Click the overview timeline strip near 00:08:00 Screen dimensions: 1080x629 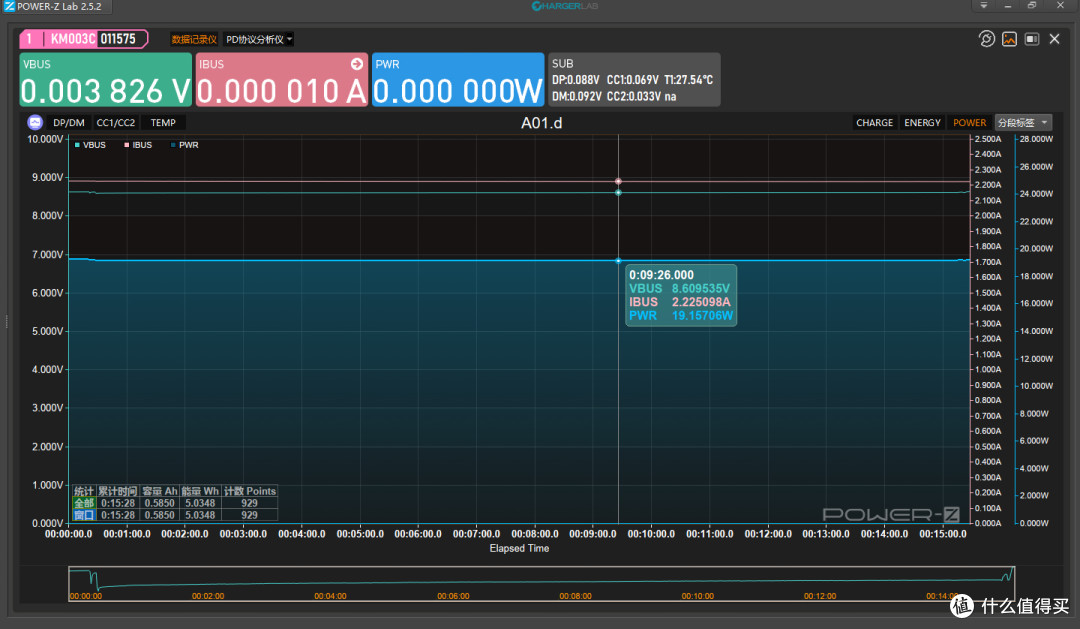(575, 584)
